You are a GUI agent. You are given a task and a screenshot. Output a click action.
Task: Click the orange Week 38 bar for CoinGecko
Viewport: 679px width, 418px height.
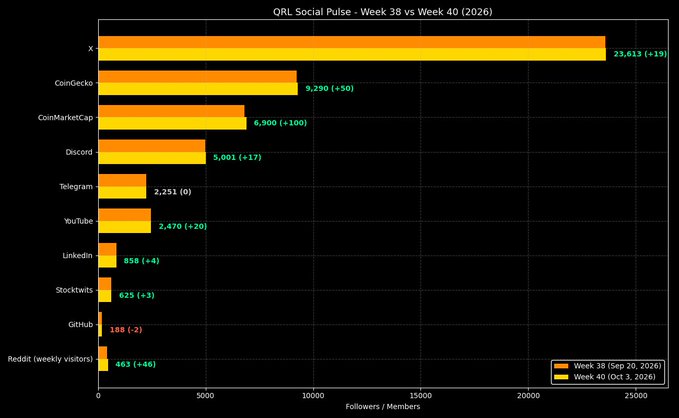point(197,77)
